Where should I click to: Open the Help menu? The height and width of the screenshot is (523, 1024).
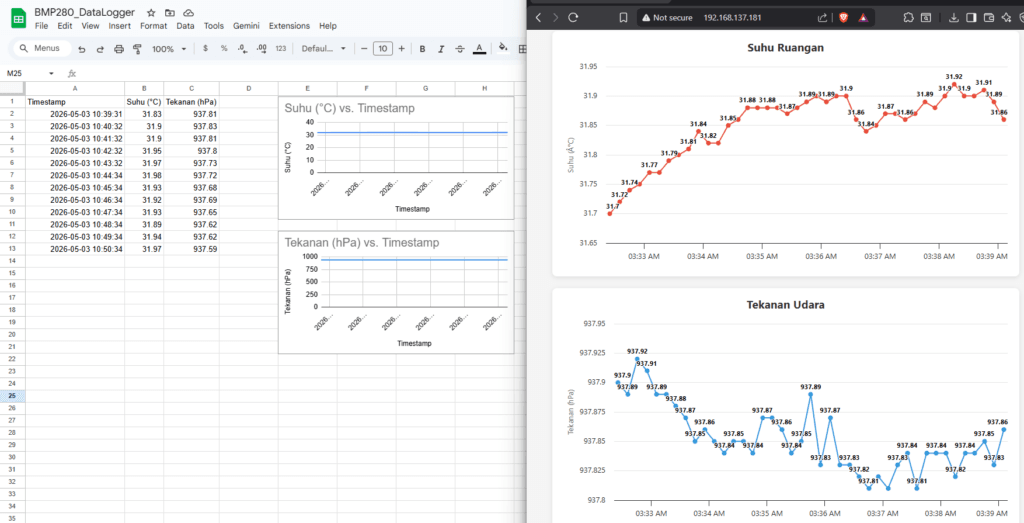328,26
